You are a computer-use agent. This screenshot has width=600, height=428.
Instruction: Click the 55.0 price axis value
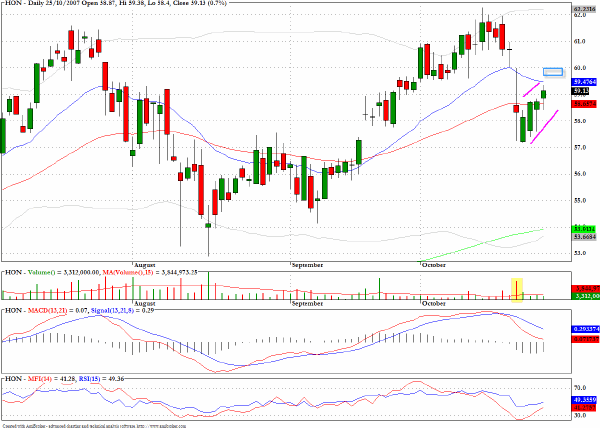point(580,200)
